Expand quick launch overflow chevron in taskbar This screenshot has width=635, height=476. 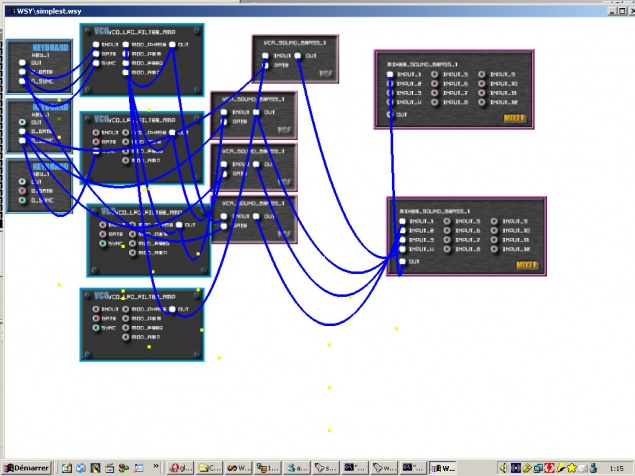(156, 467)
